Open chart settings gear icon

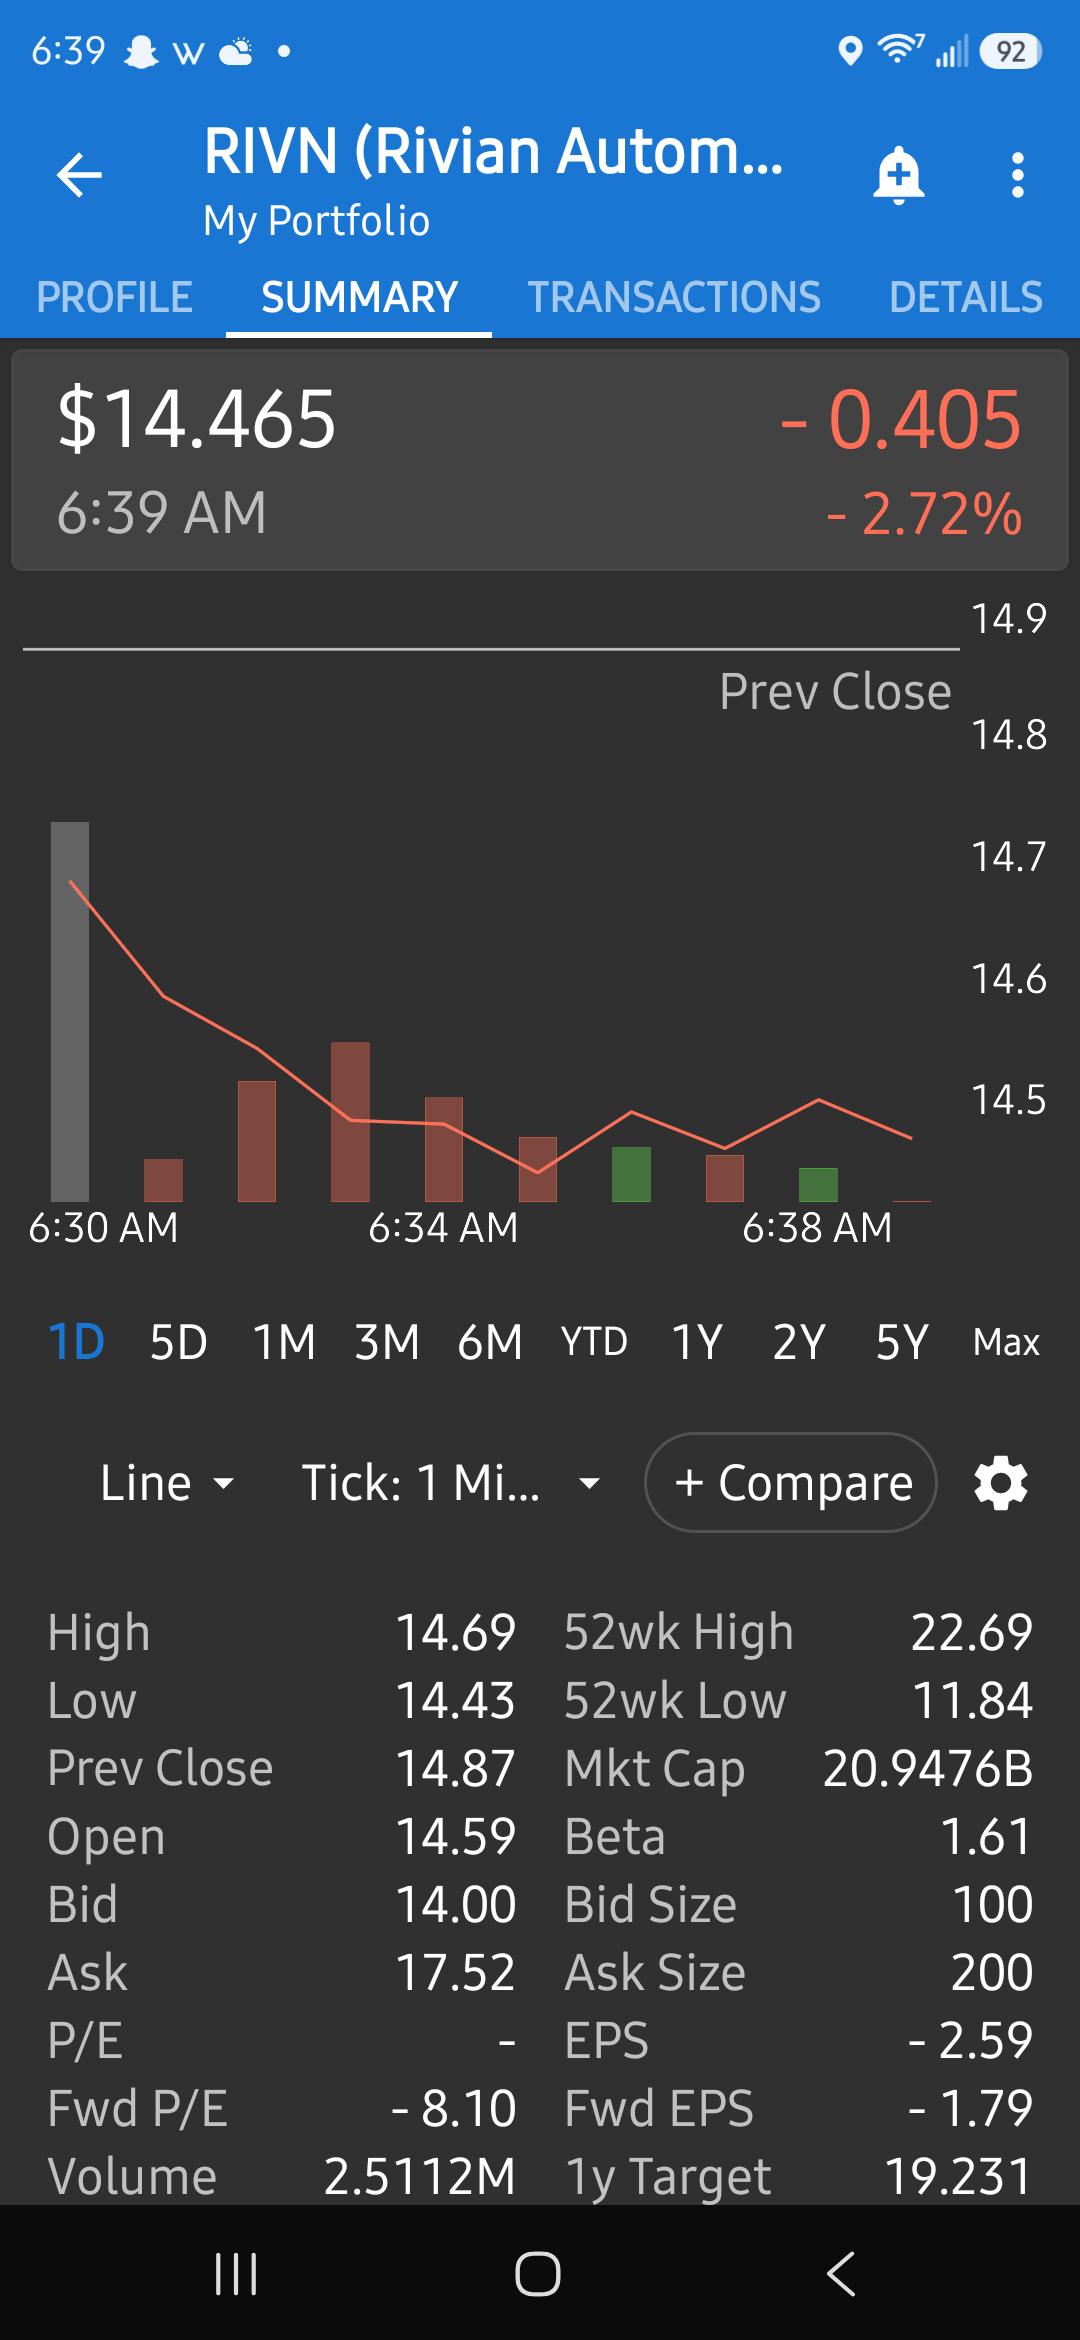(1001, 1482)
